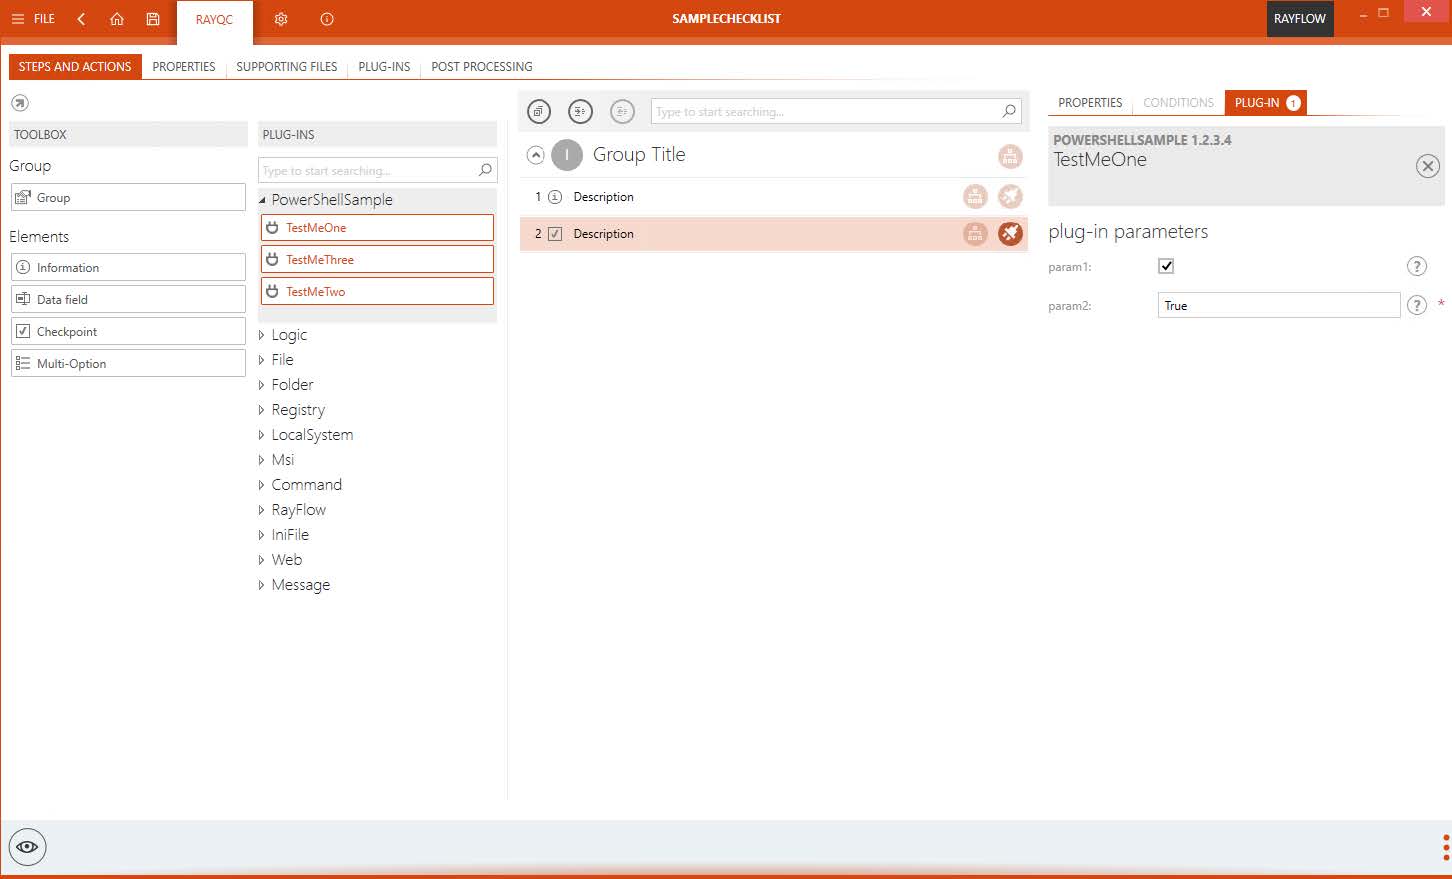Expand the Folder plug-in category

[262, 385]
